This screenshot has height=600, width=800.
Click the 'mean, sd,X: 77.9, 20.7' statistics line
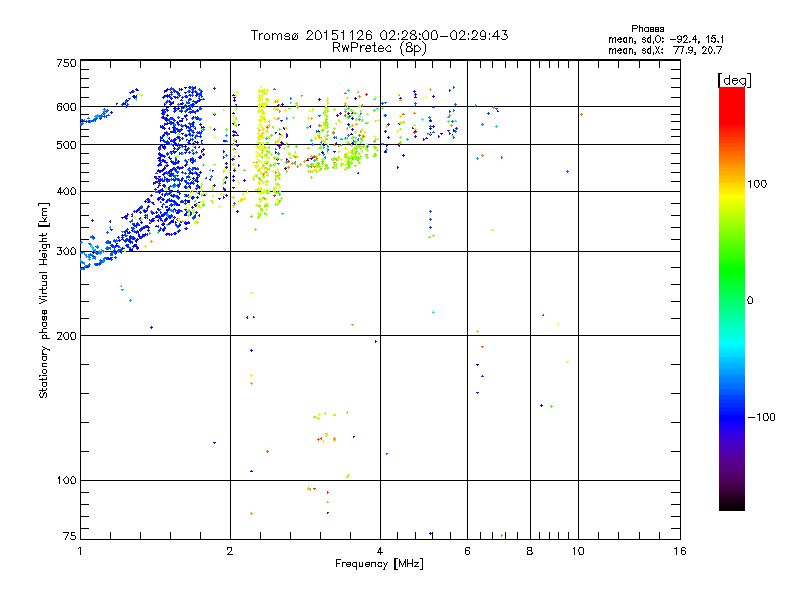pyautogui.click(x=665, y=50)
